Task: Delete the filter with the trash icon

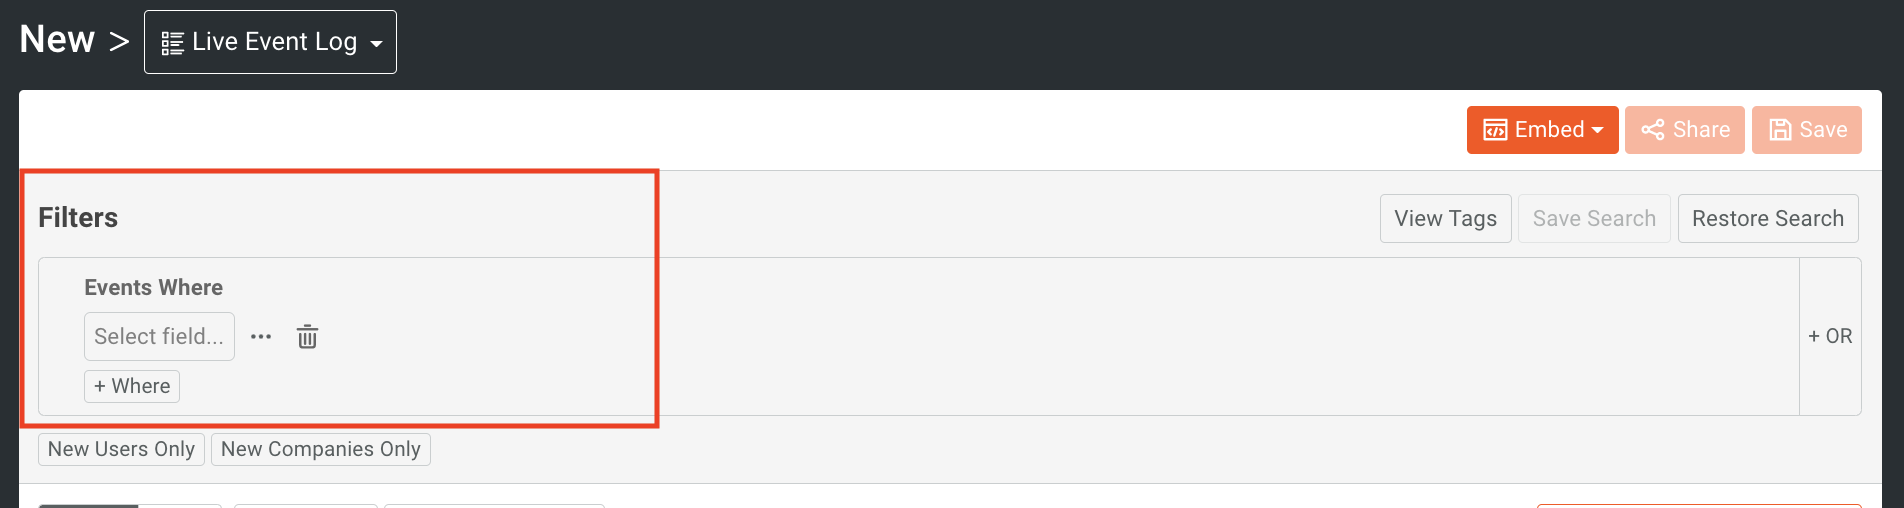Action: pos(307,337)
